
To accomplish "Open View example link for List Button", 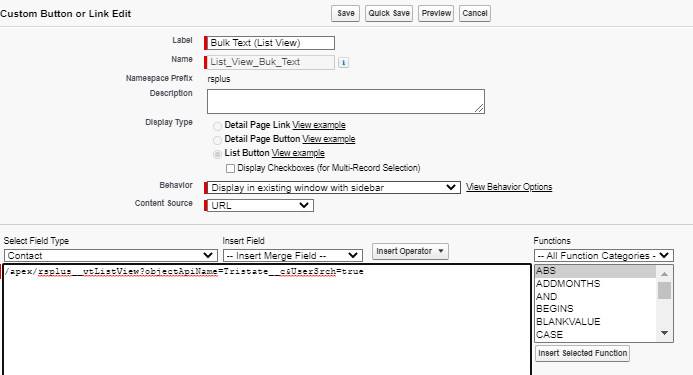I will (x=298, y=153).
